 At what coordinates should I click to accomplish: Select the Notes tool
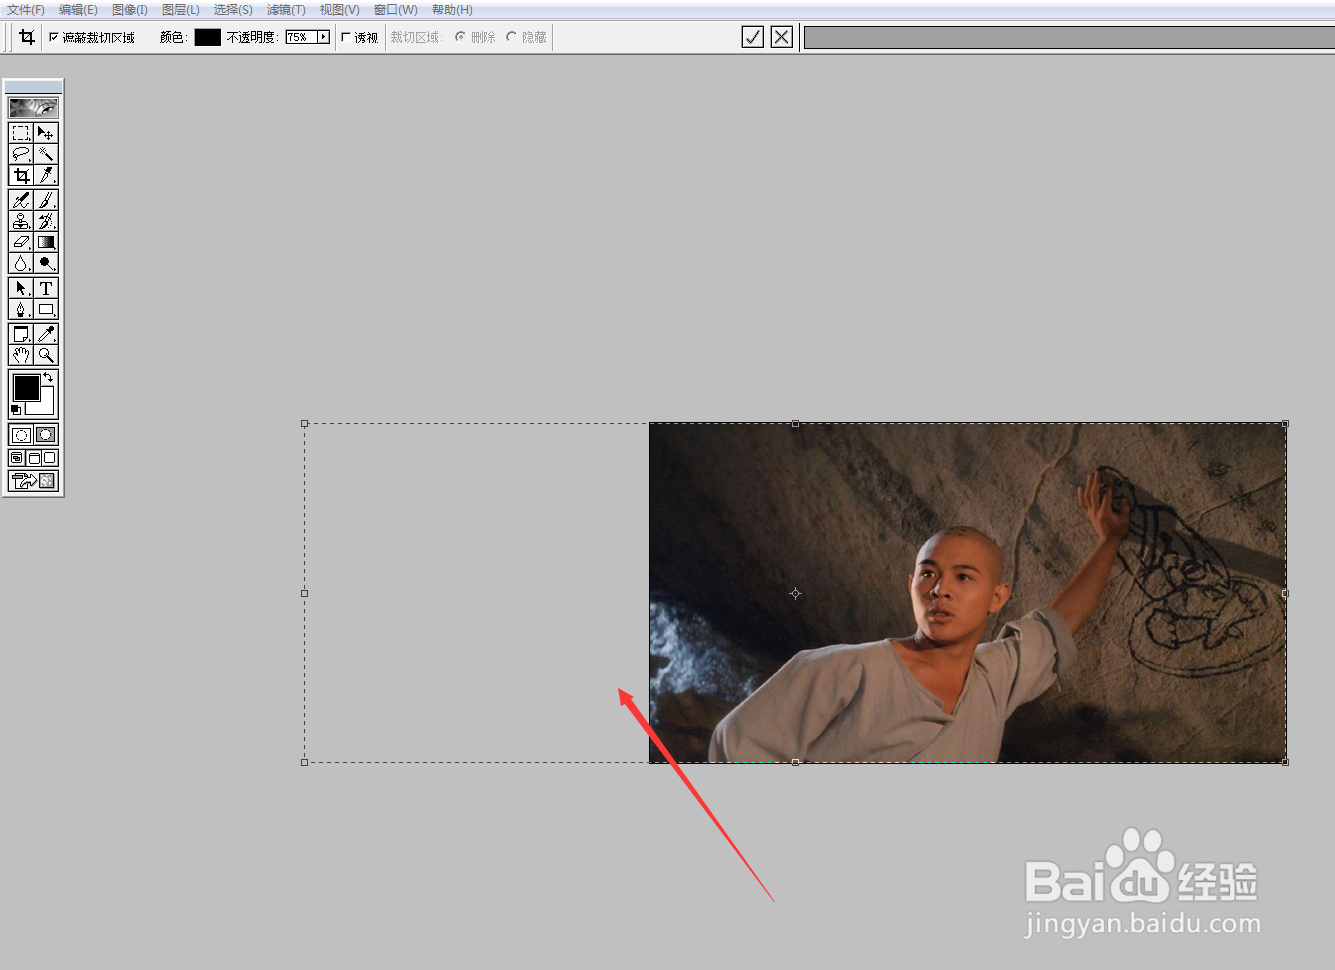click(21, 334)
